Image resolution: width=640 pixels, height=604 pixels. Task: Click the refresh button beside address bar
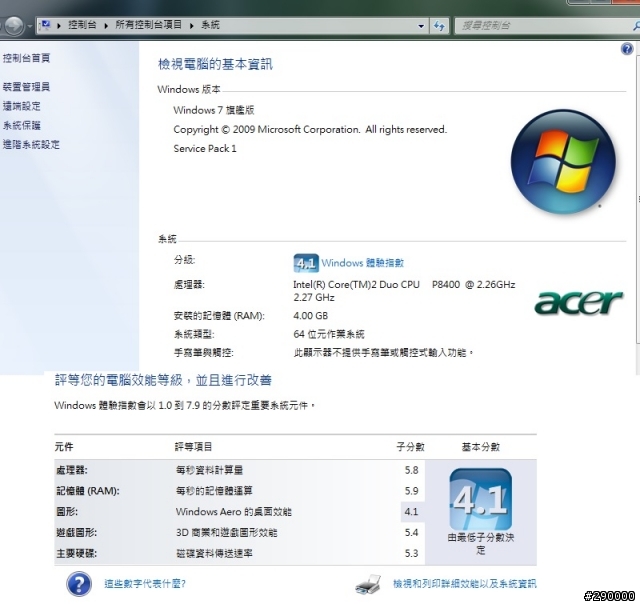click(x=439, y=26)
